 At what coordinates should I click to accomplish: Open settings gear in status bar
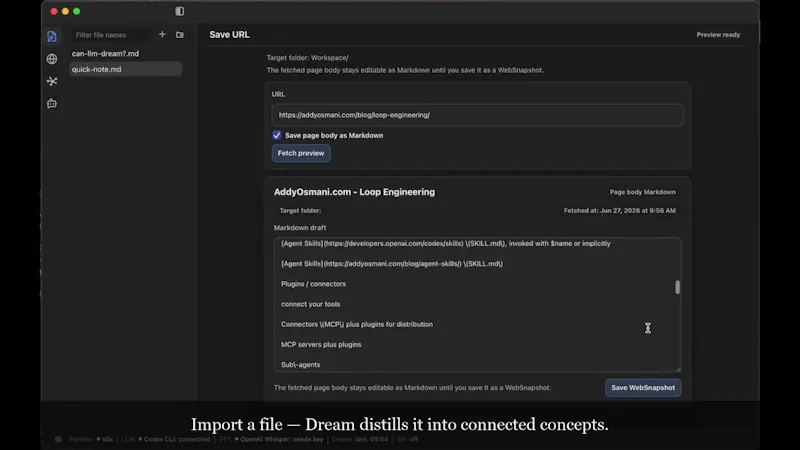(x=58, y=439)
